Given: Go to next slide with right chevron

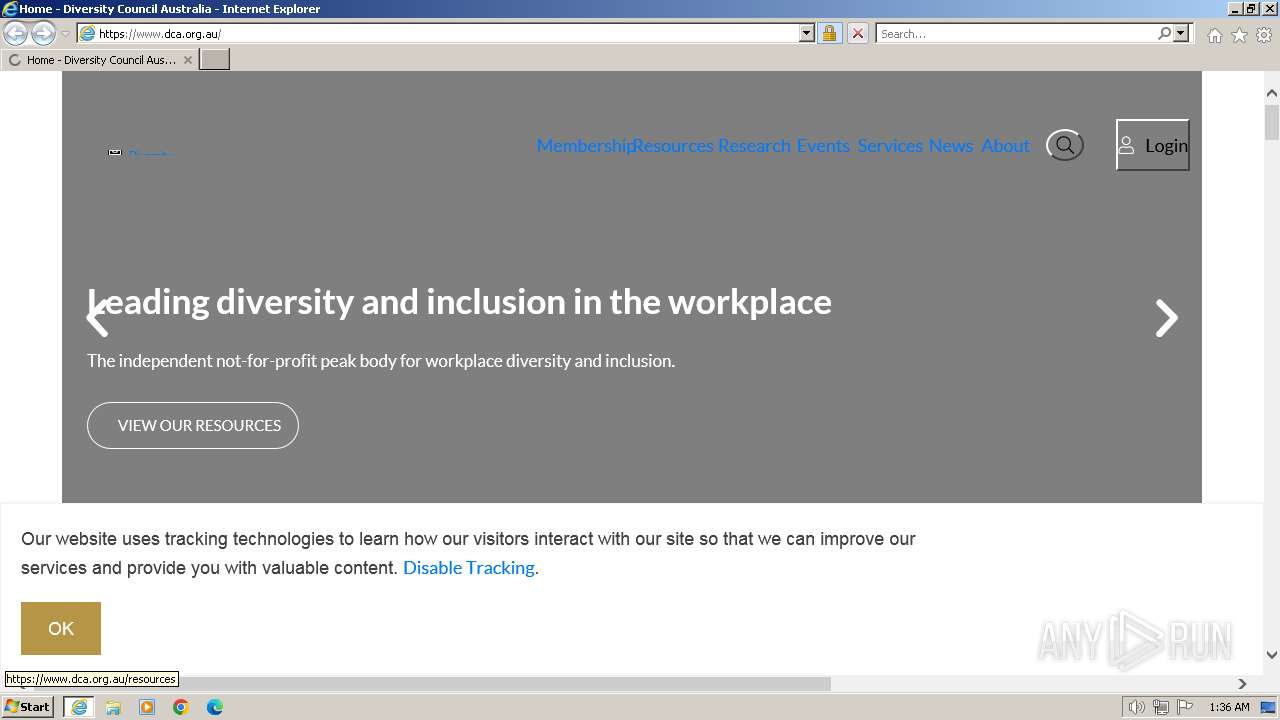Looking at the screenshot, I should point(1166,318).
